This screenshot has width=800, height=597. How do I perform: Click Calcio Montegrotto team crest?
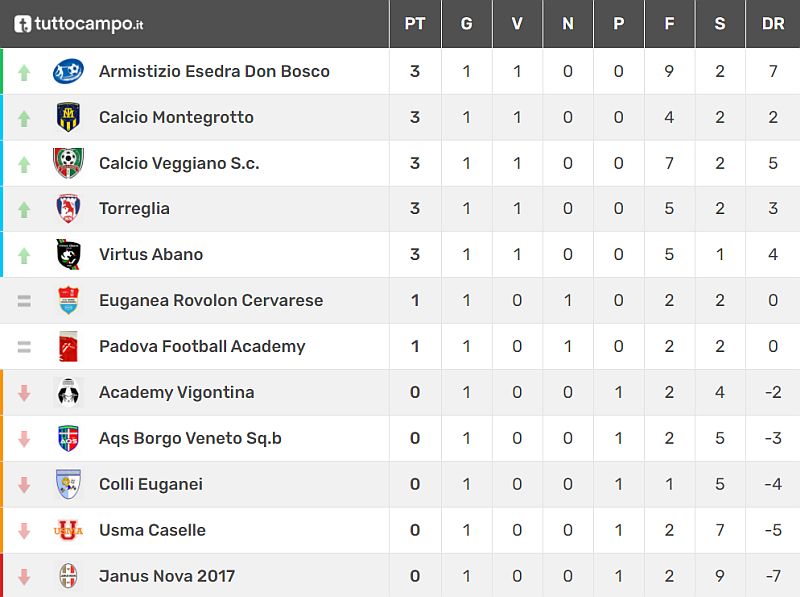click(68, 117)
